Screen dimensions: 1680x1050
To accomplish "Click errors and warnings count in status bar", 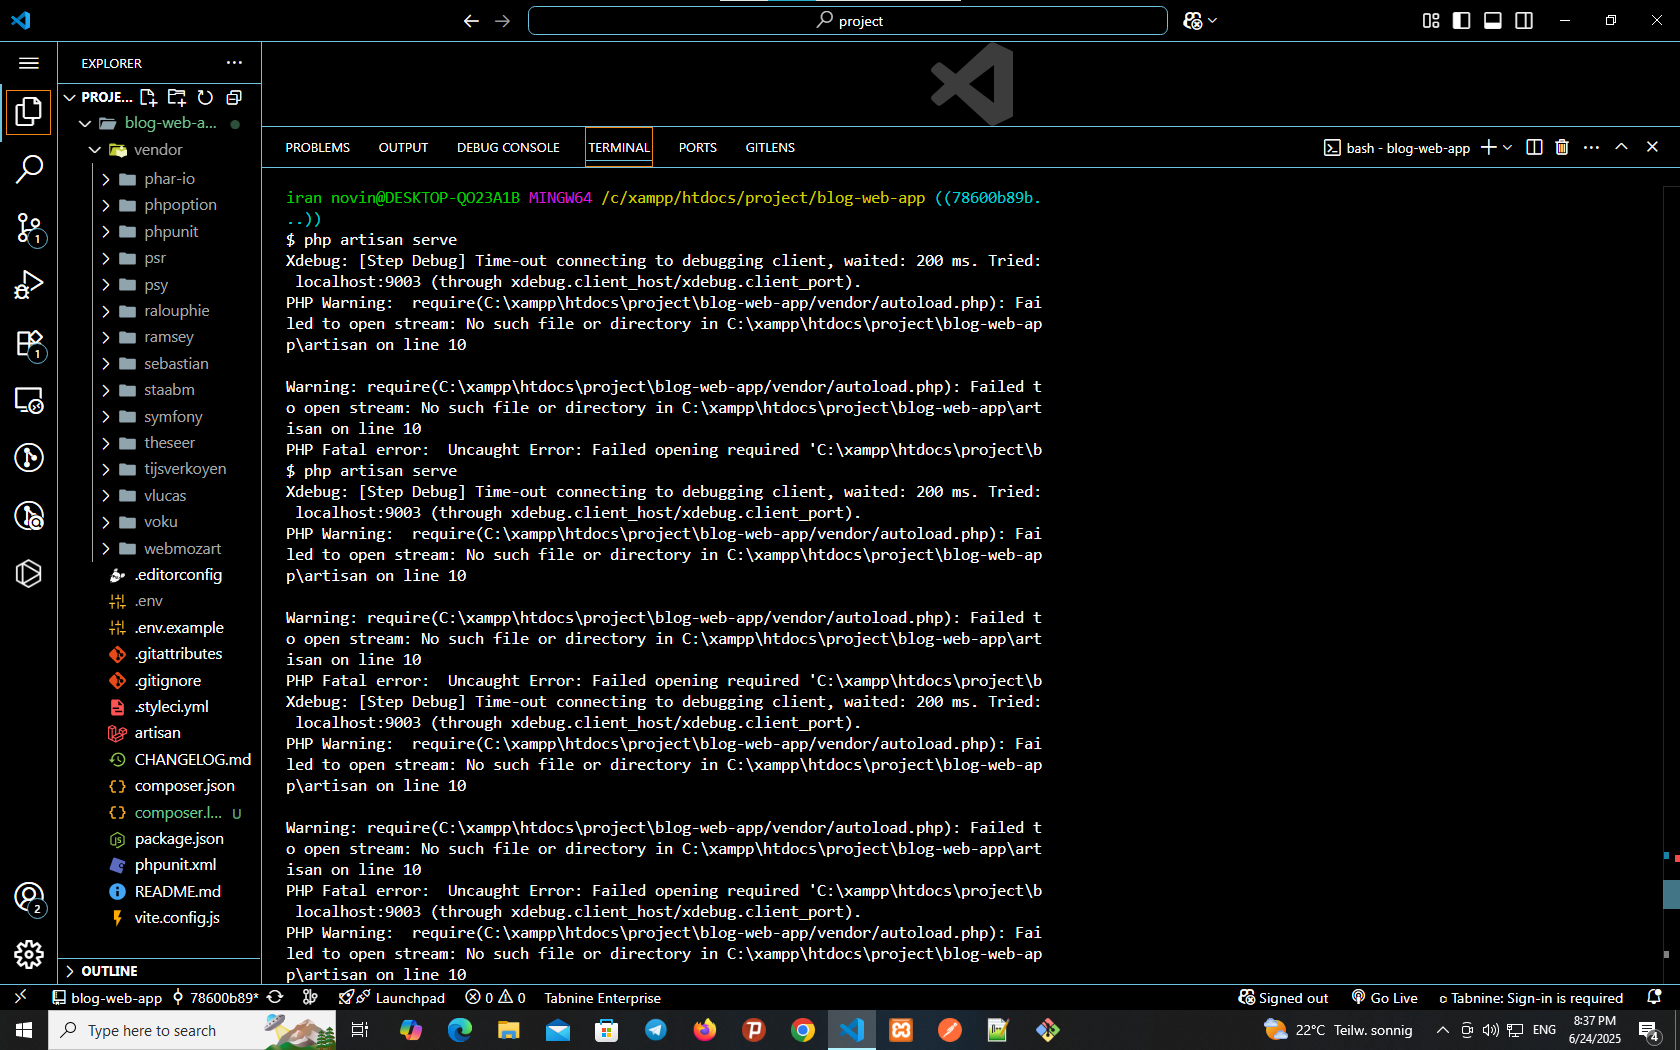I will [496, 998].
